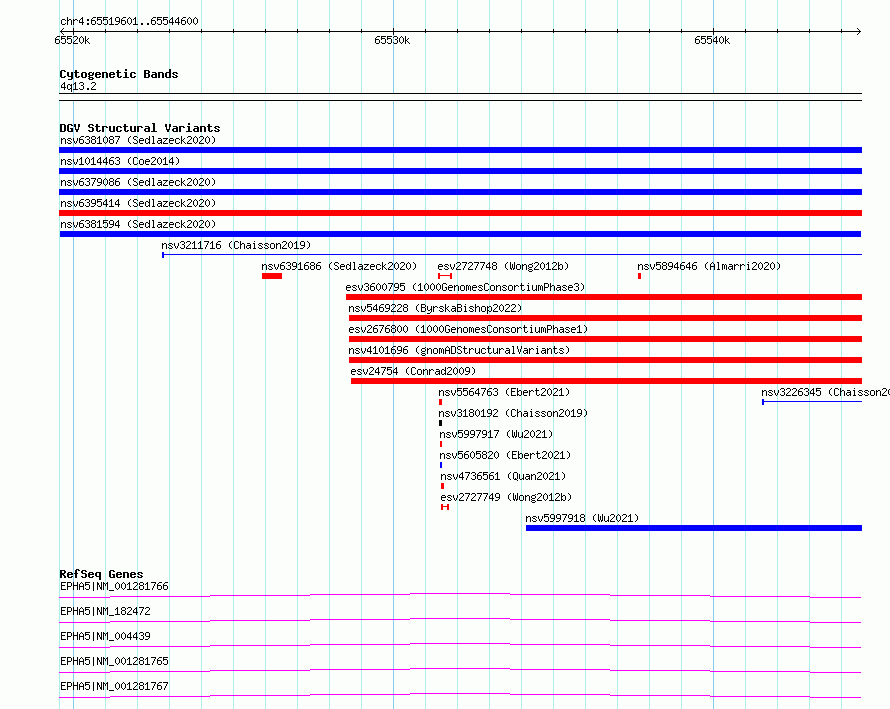The image size is (890, 709).
Task: Click the black nsv3180192 marker
Action: coord(440,423)
